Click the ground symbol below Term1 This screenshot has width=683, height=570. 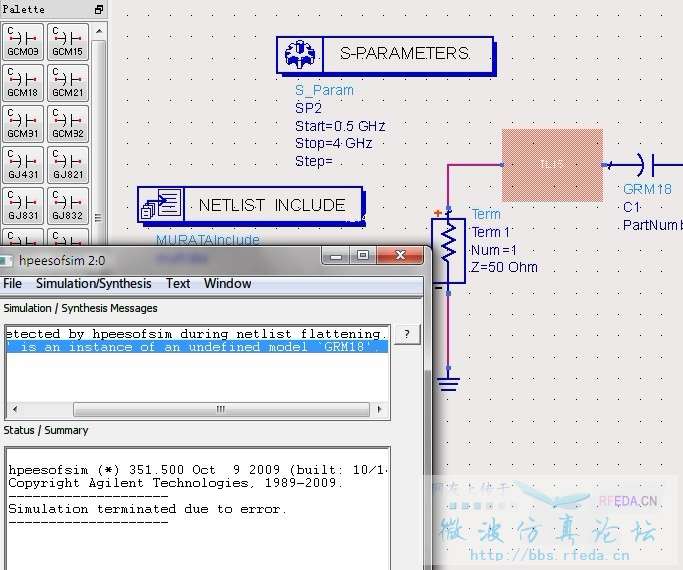(448, 383)
